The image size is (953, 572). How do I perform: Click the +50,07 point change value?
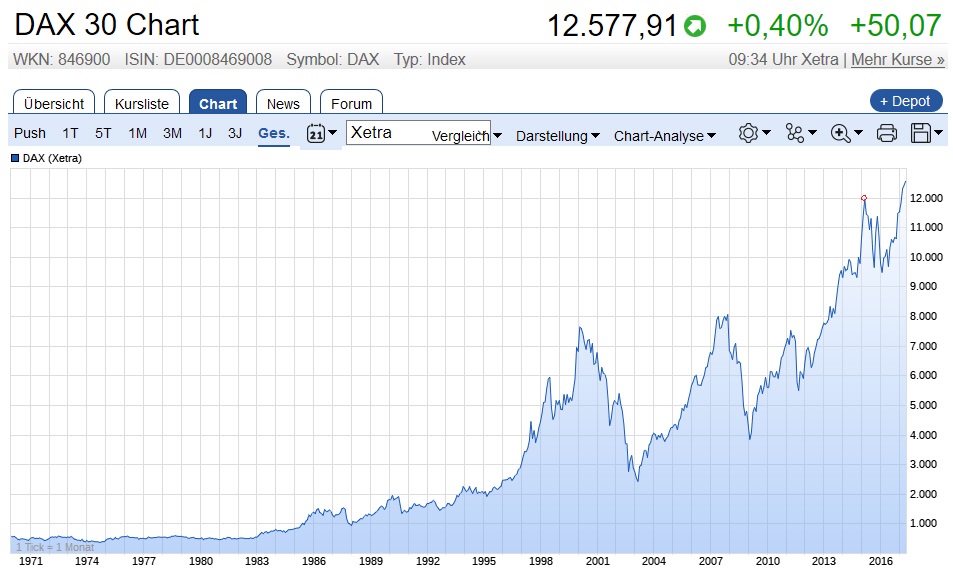[896, 26]
